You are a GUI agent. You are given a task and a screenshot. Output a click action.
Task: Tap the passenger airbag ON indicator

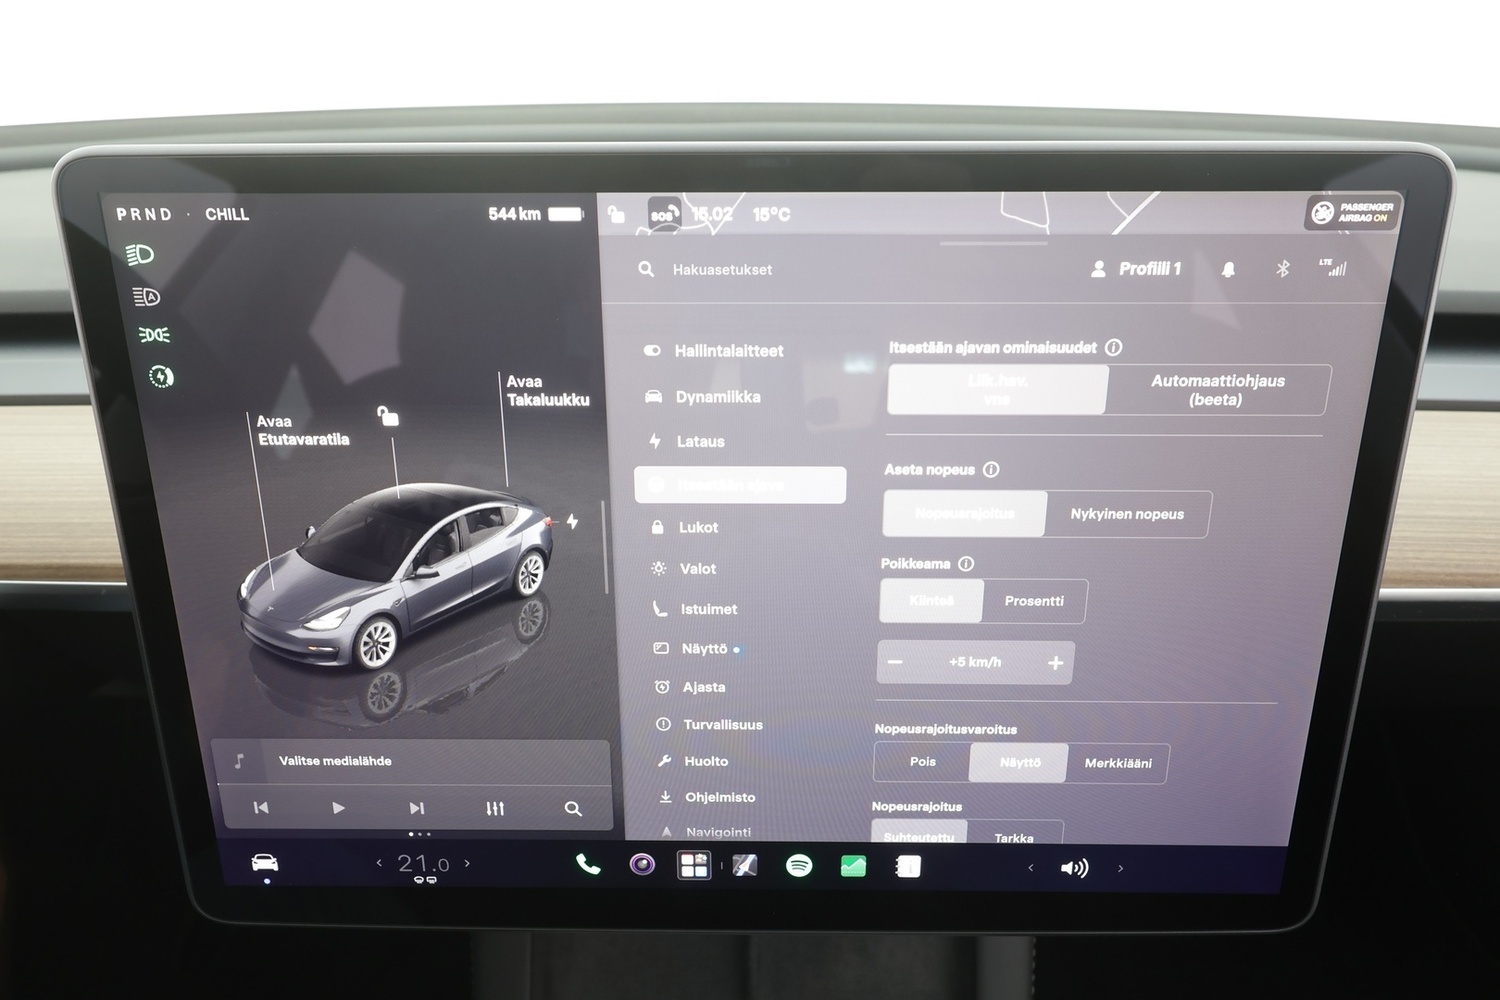(1353, 212)
